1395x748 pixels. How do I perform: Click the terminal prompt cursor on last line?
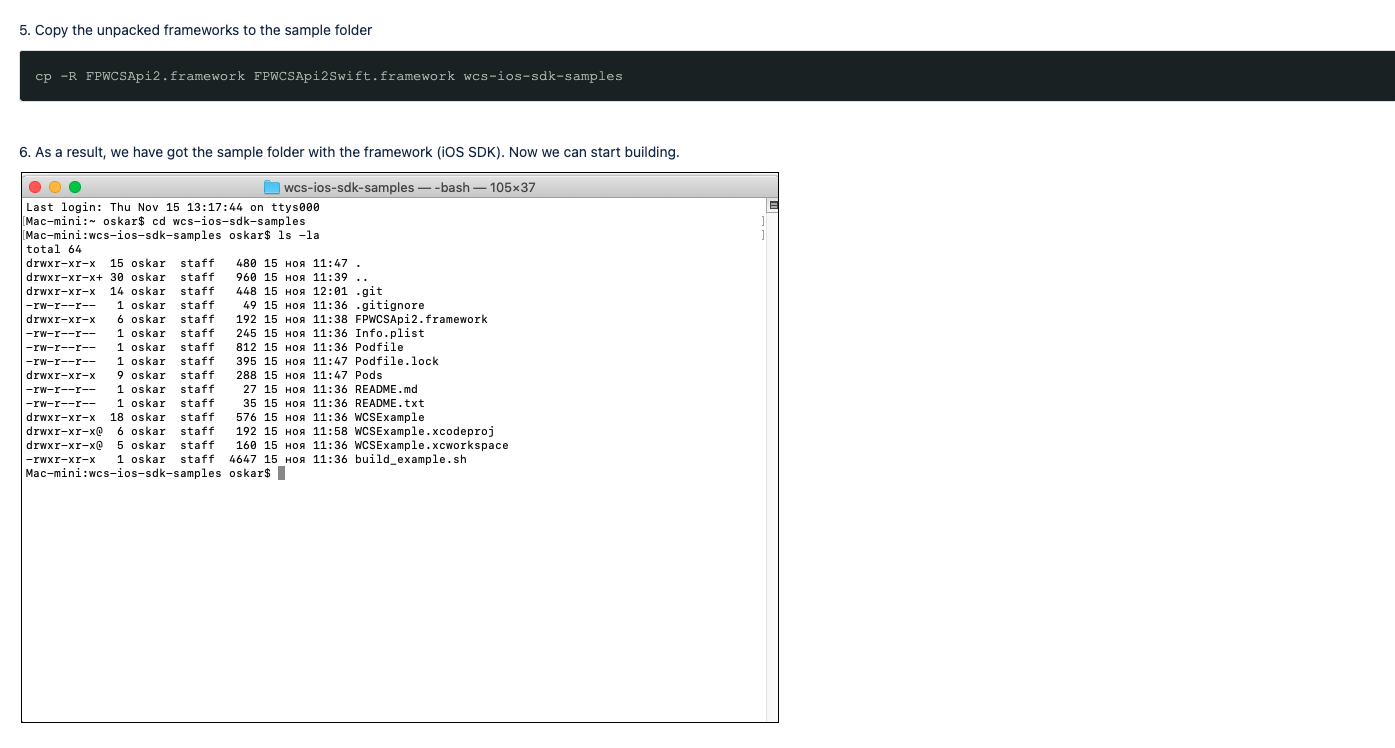coord(282,473)
